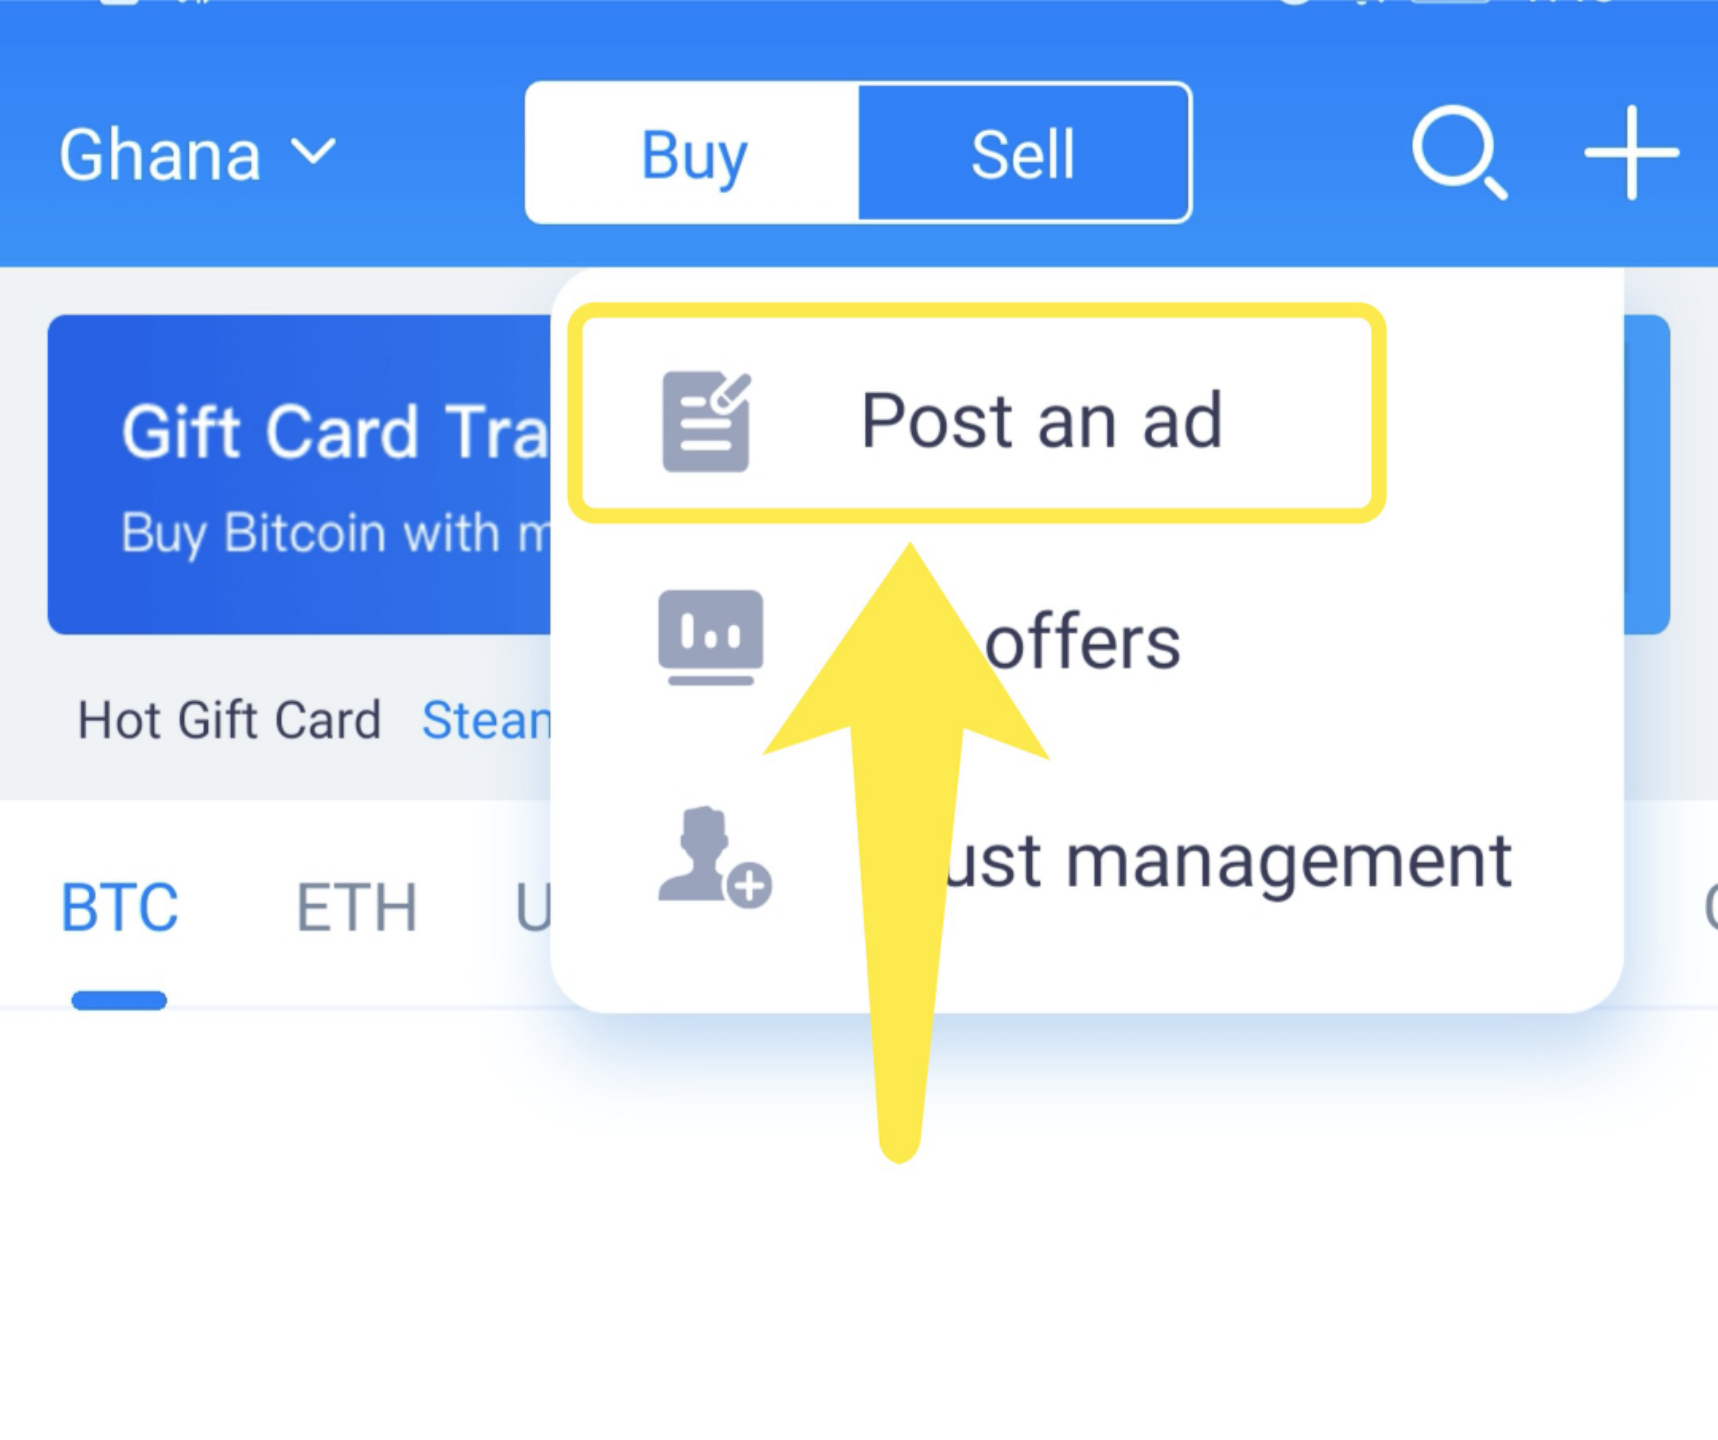Click the chevron next to Ghana
This screenshot has width=1718, height=1440.
(x=313, y=153)
